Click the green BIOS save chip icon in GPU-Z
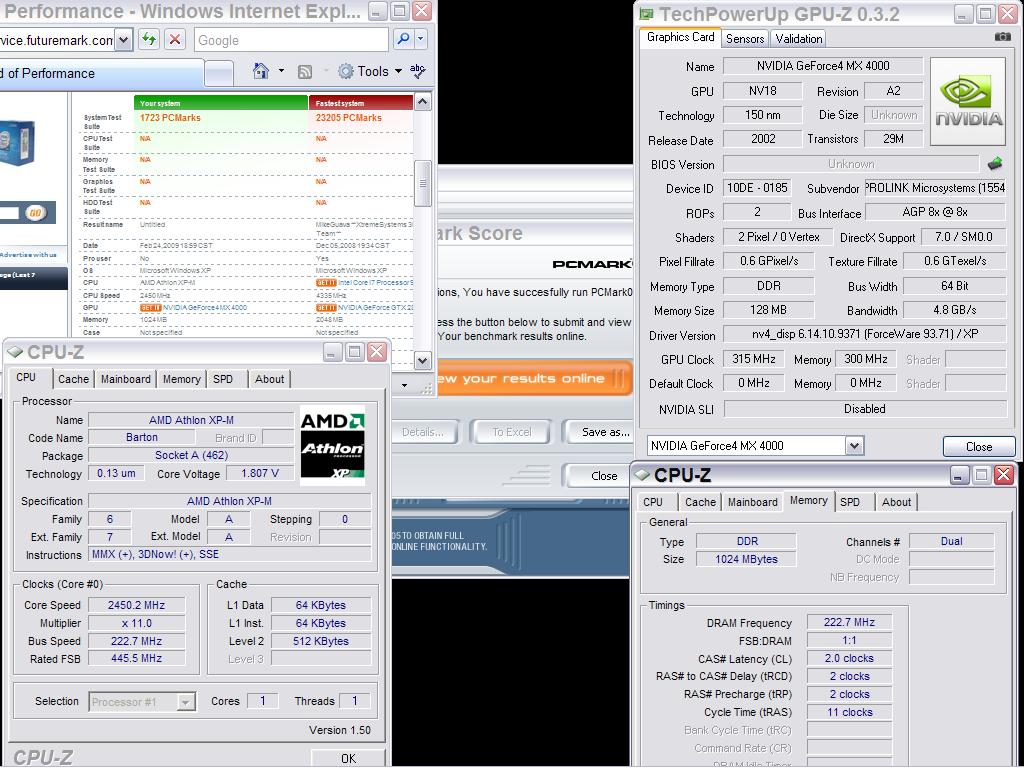The height and width of the screenshot is (768, 1024). 995,163
